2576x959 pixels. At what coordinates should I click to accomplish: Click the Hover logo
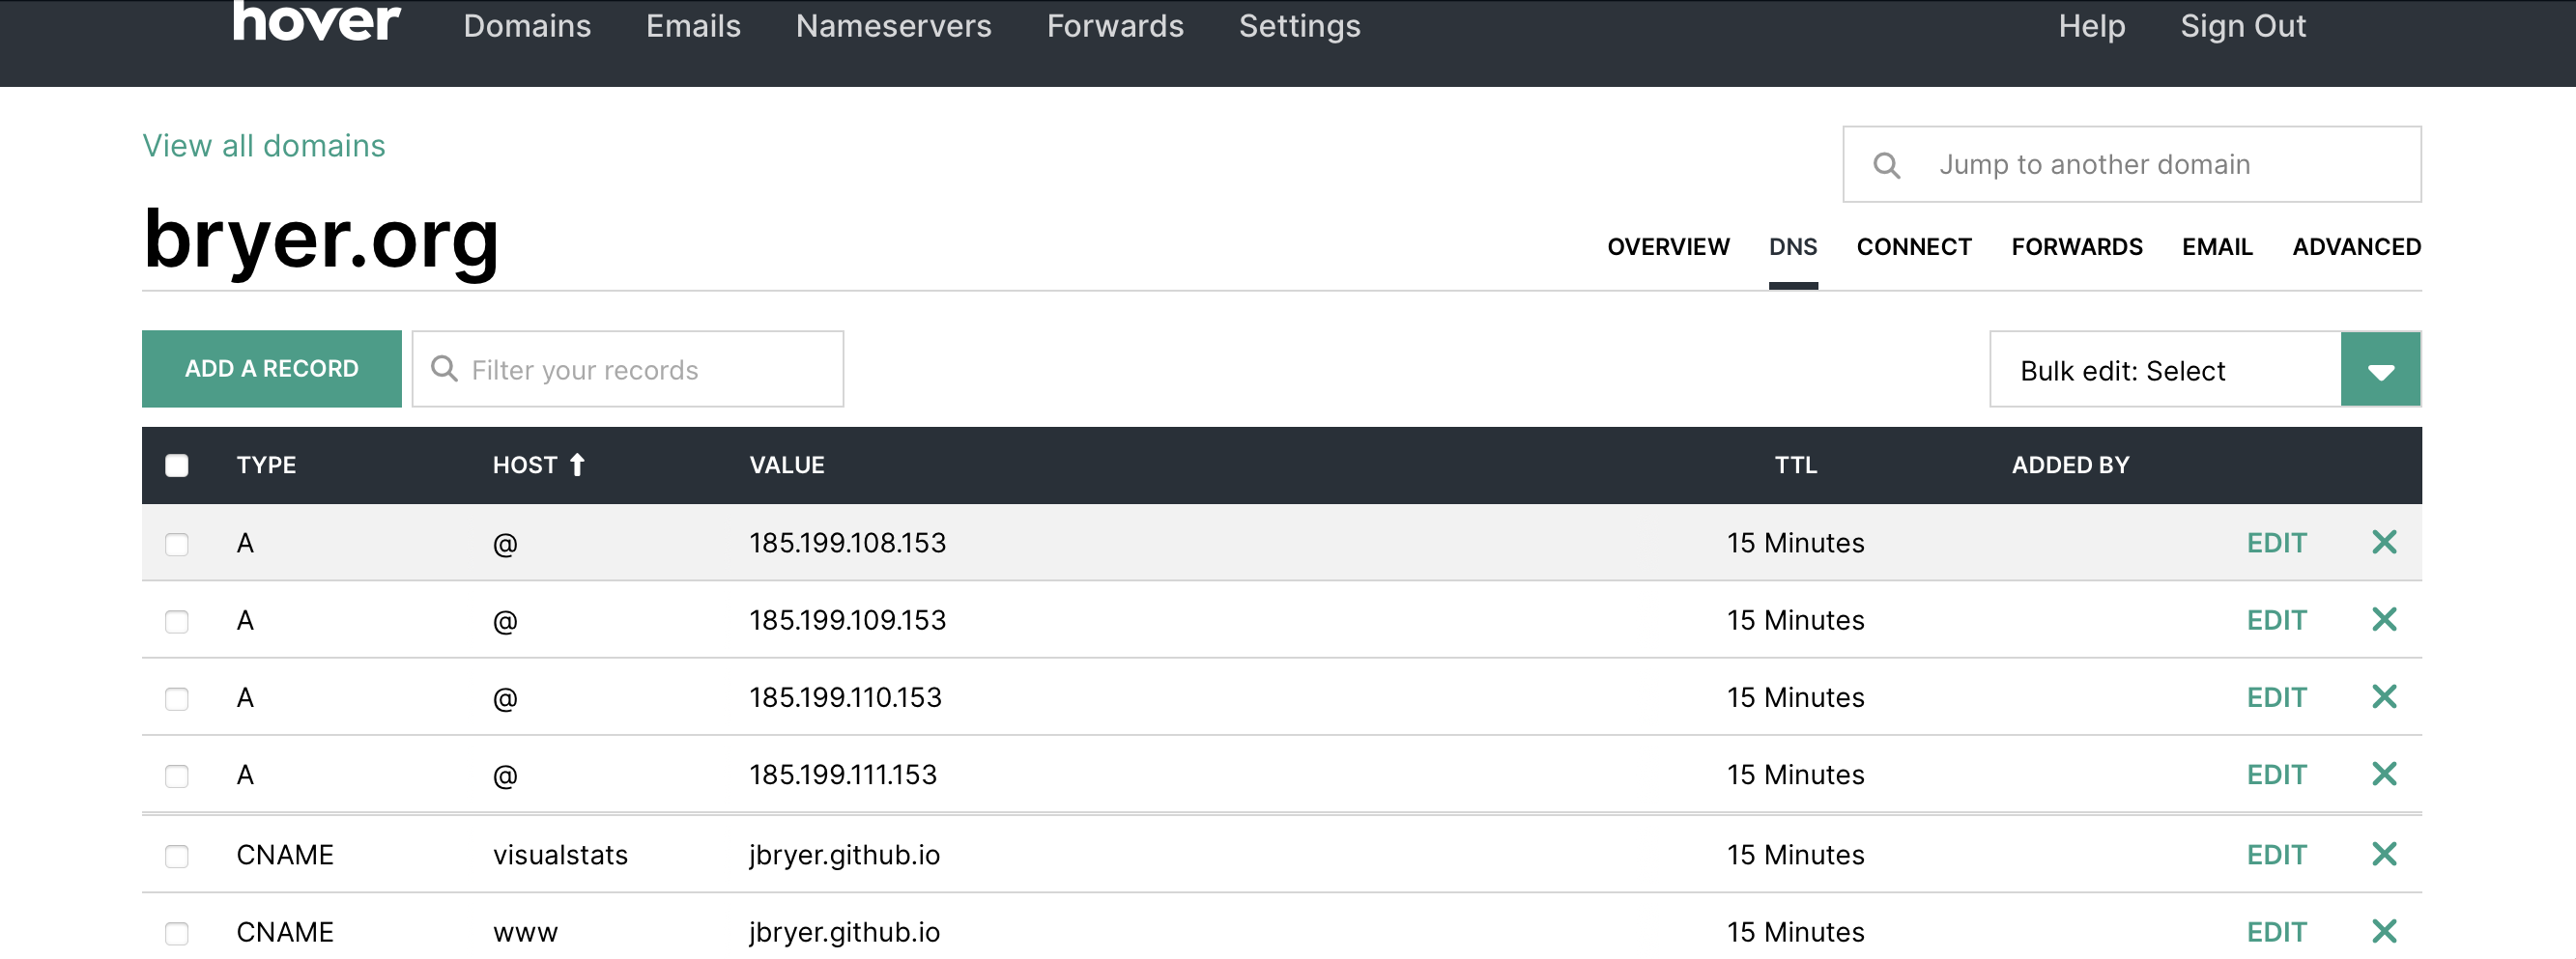(x=316, y=22)
